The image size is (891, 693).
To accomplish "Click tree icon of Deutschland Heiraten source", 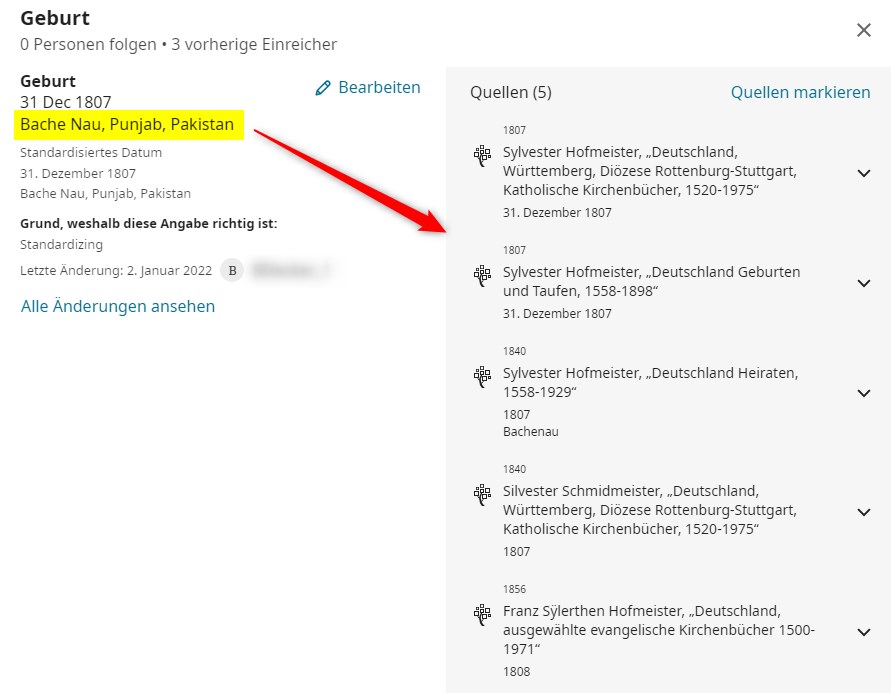I will click(482, 375).
